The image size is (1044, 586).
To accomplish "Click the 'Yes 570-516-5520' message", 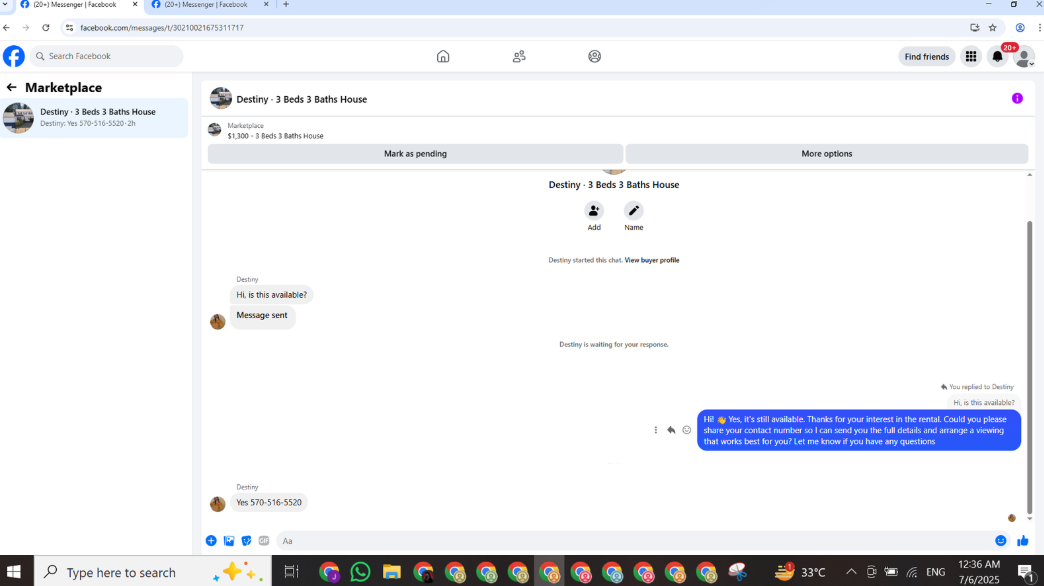I will pos(269,503).
